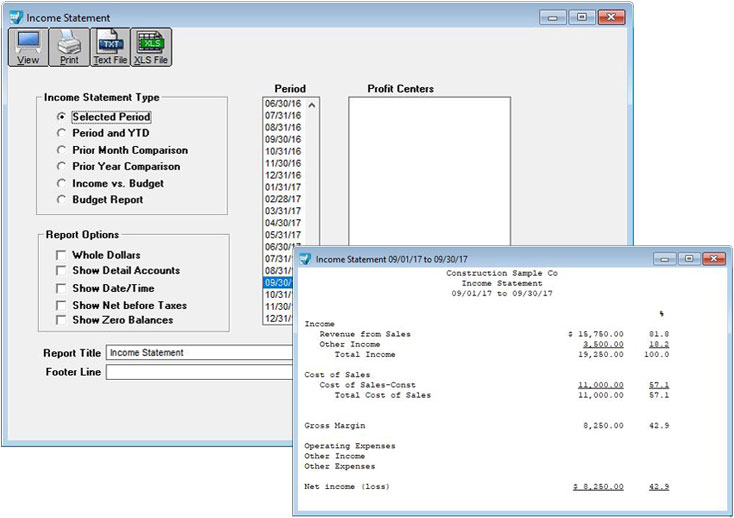Toggle Show Zero Balances checkbox

click(62, 321)
